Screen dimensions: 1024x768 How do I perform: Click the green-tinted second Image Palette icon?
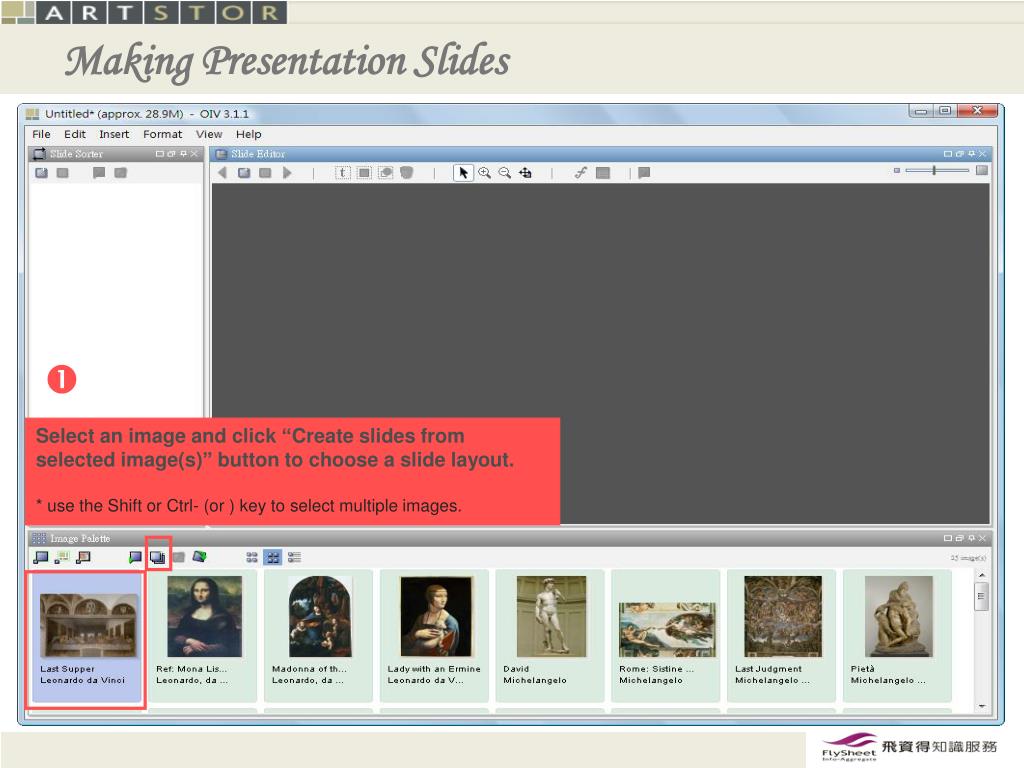click(62, 557)
